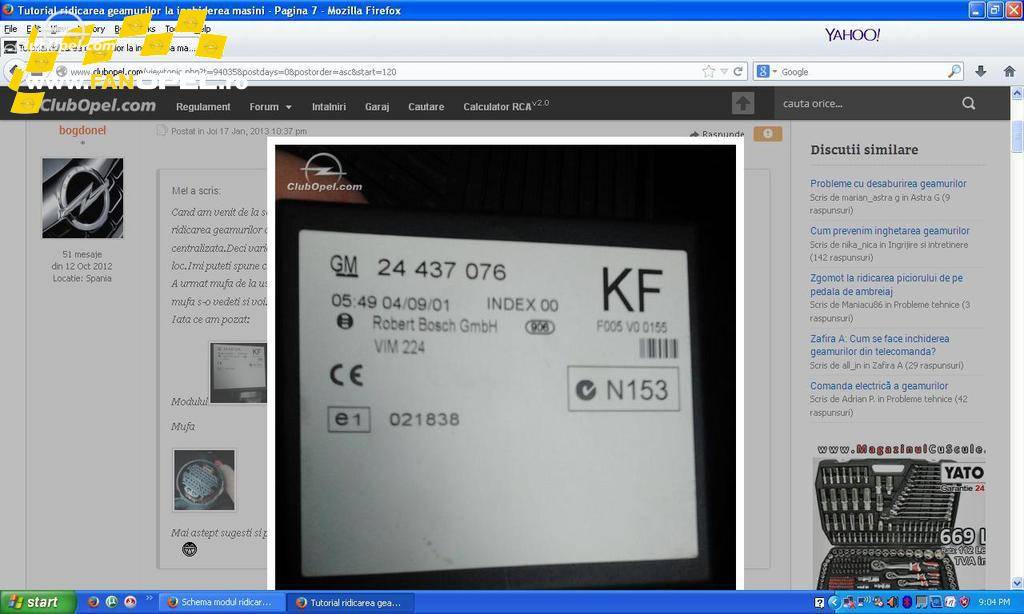
Task: Click the red shield icon in system tray
Action: (x=964, y=602)
